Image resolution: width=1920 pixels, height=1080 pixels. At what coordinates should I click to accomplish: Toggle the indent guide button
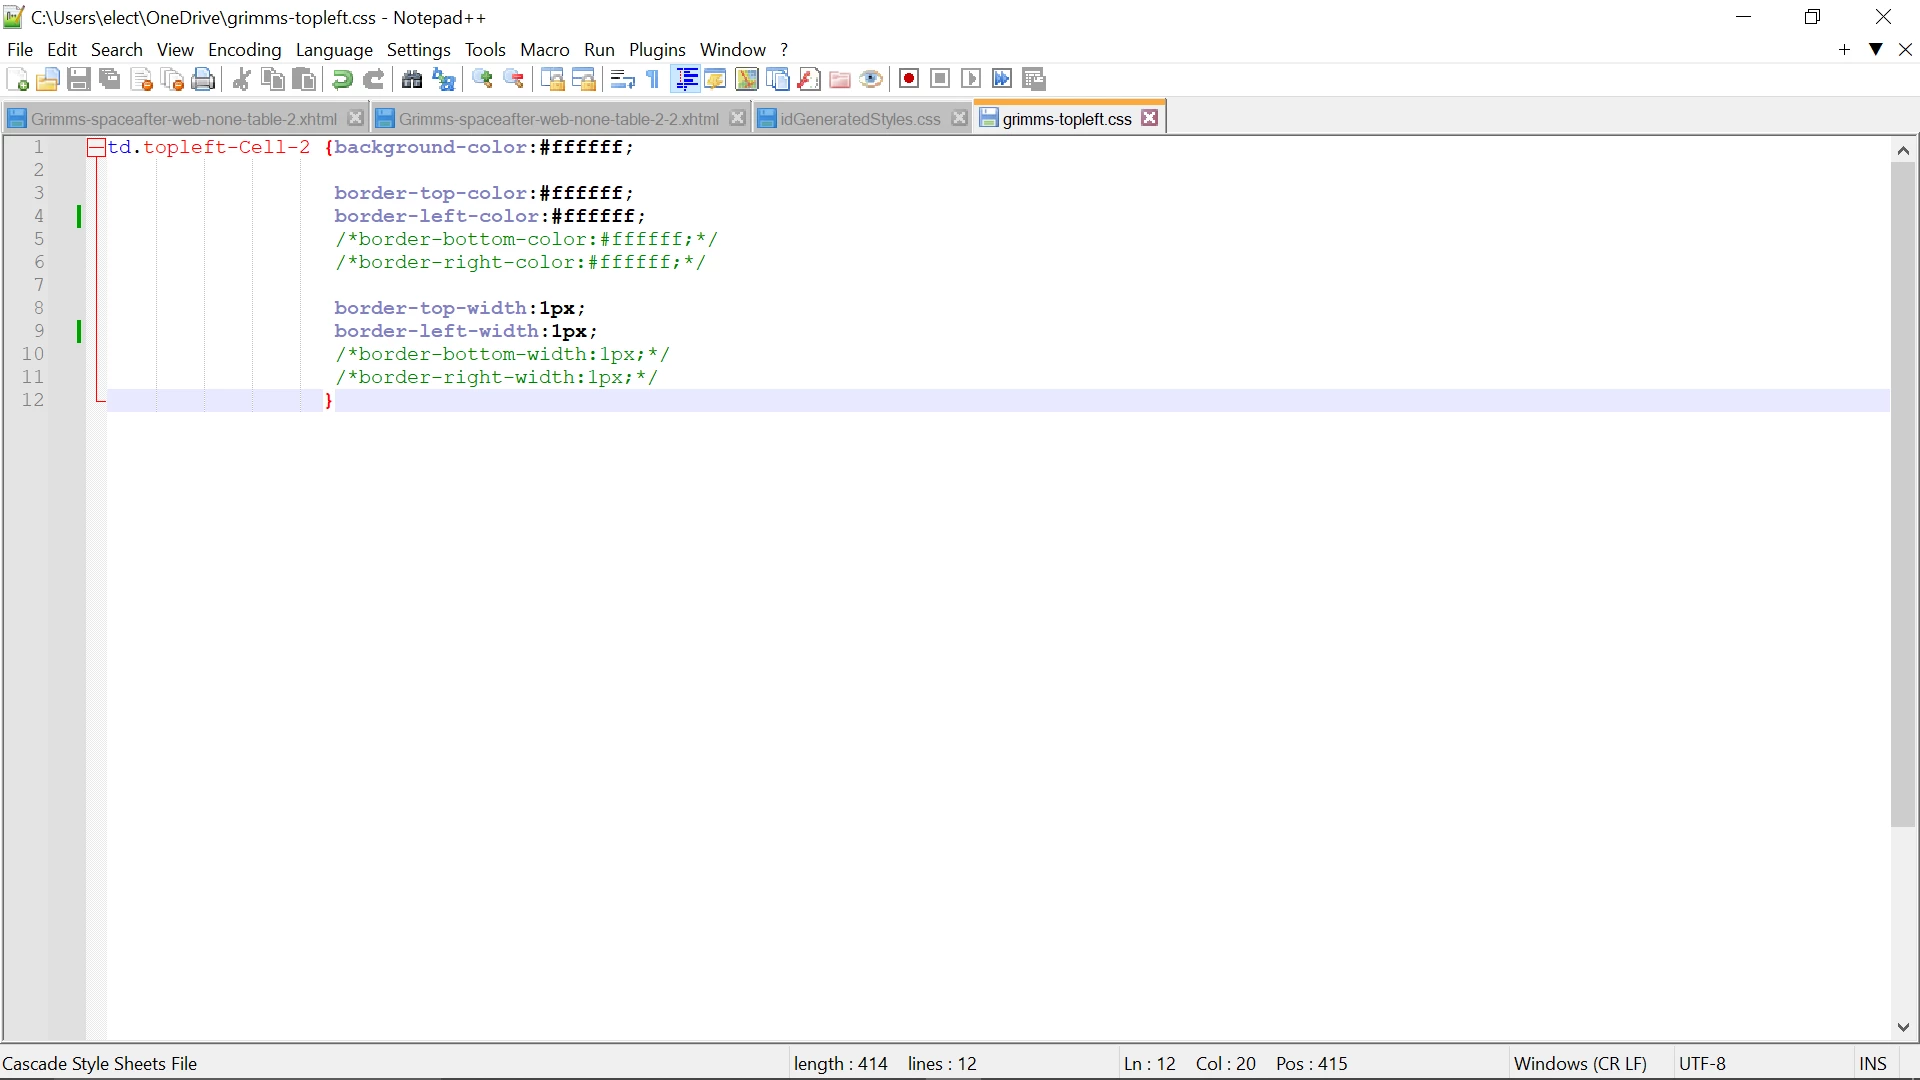coord(686,80)
